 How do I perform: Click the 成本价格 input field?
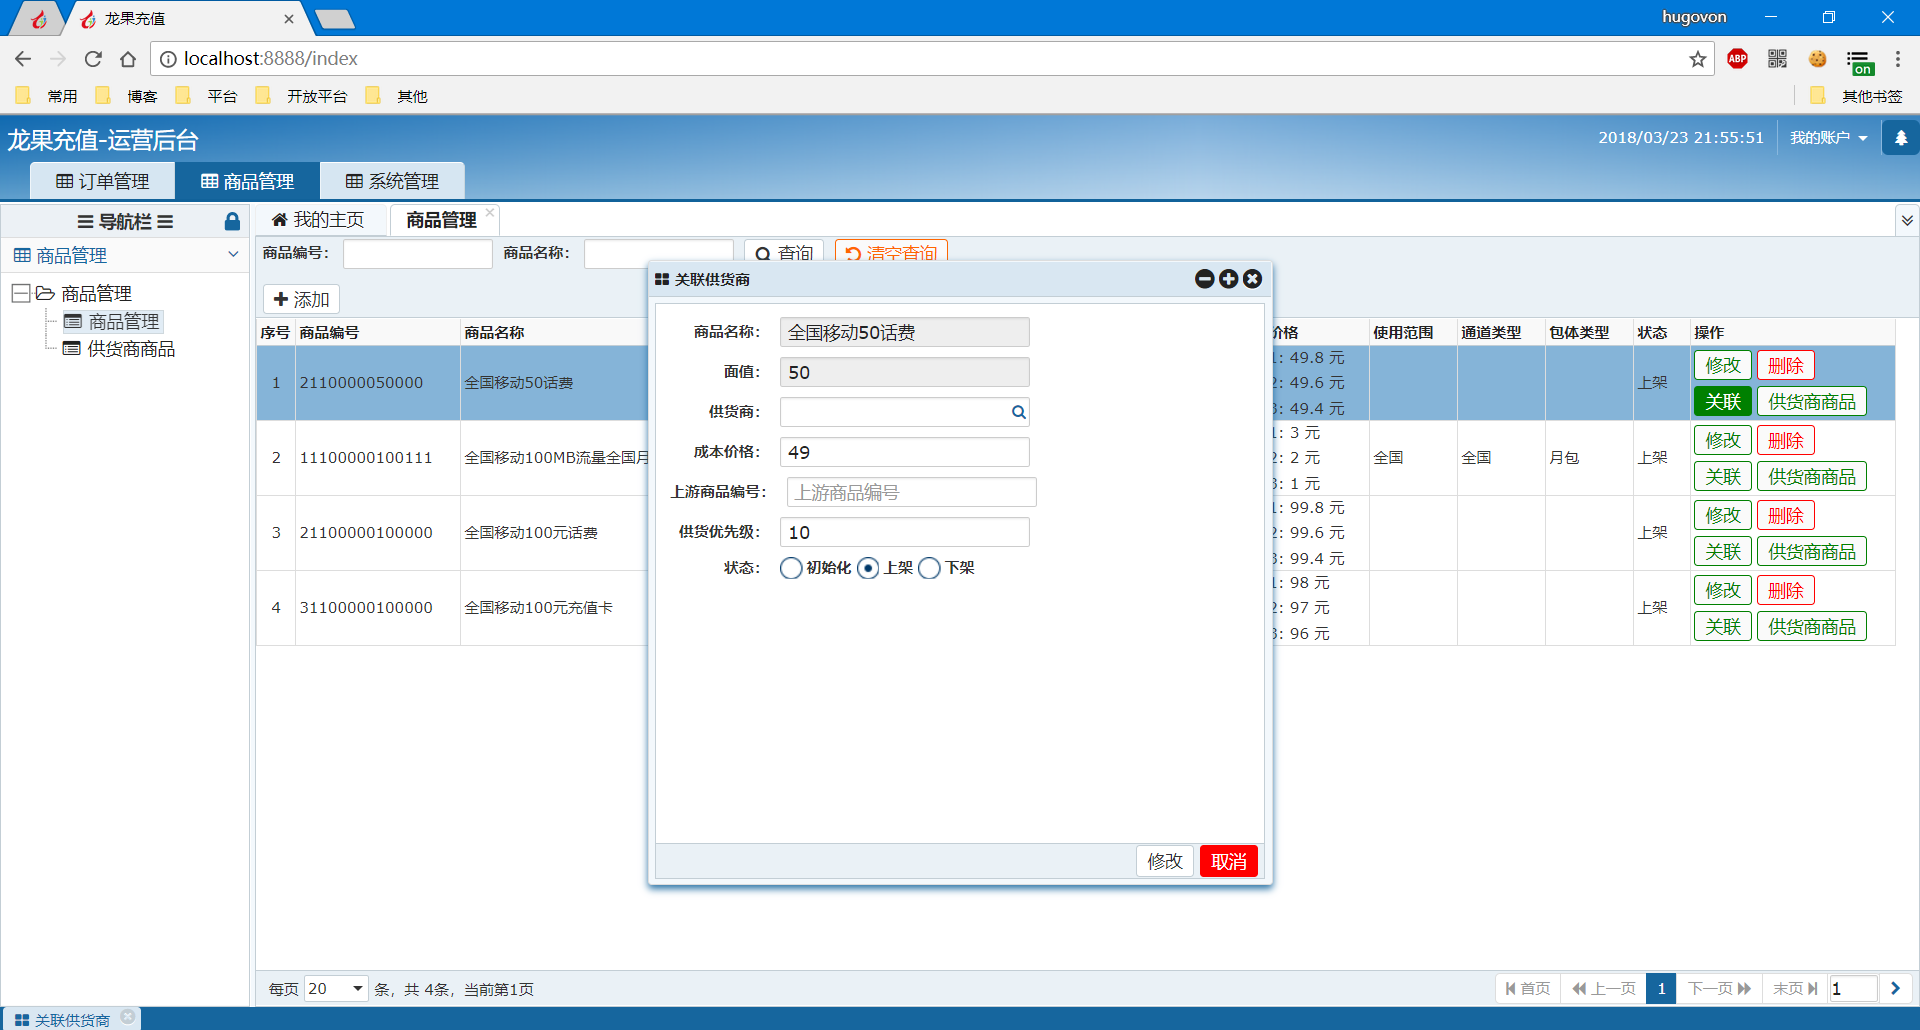(905, 452)
